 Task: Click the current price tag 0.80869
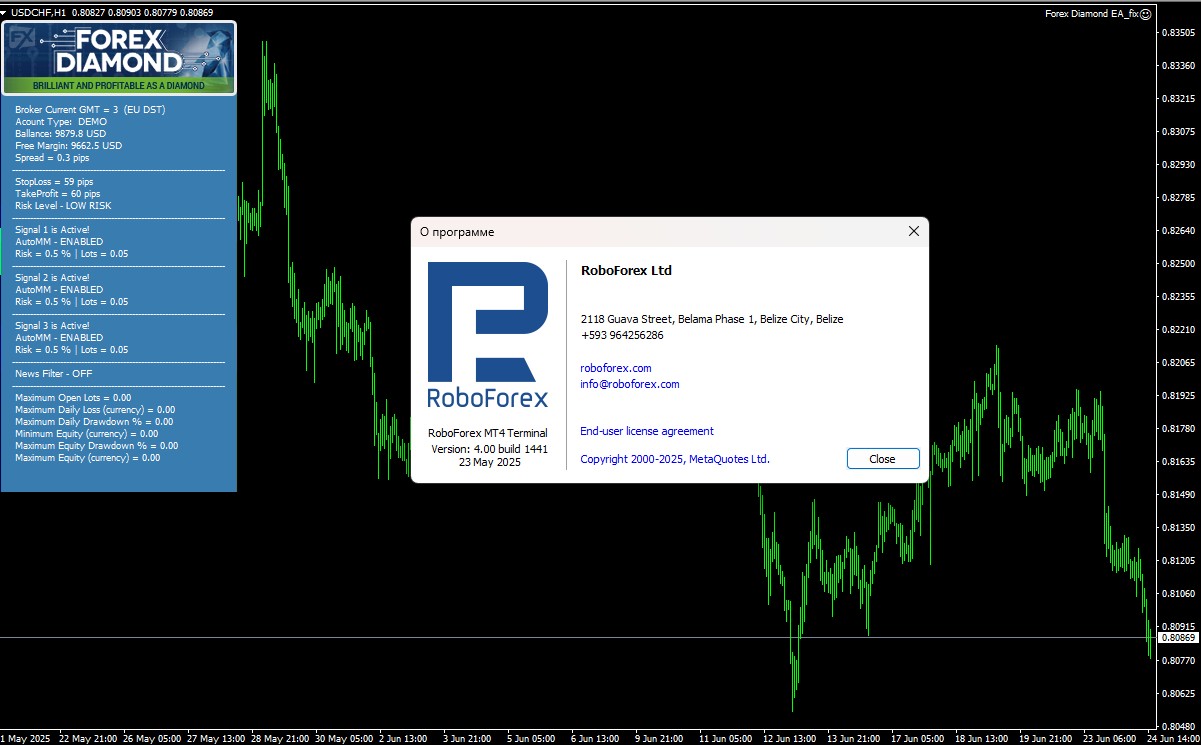(1178, 638)
